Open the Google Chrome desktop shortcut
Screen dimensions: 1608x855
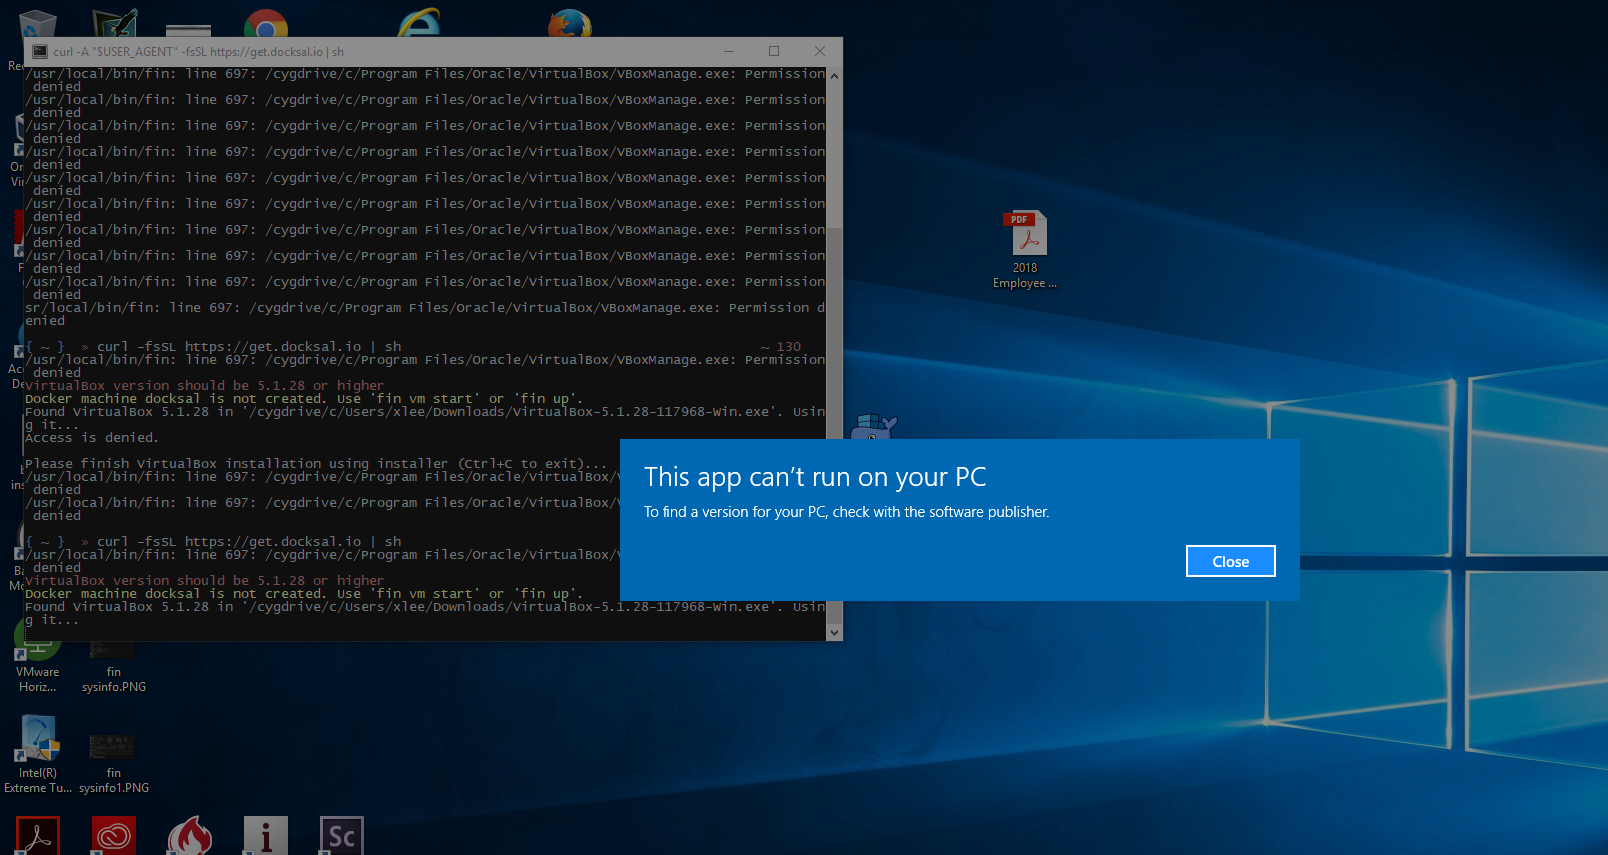tap(266, 24)
